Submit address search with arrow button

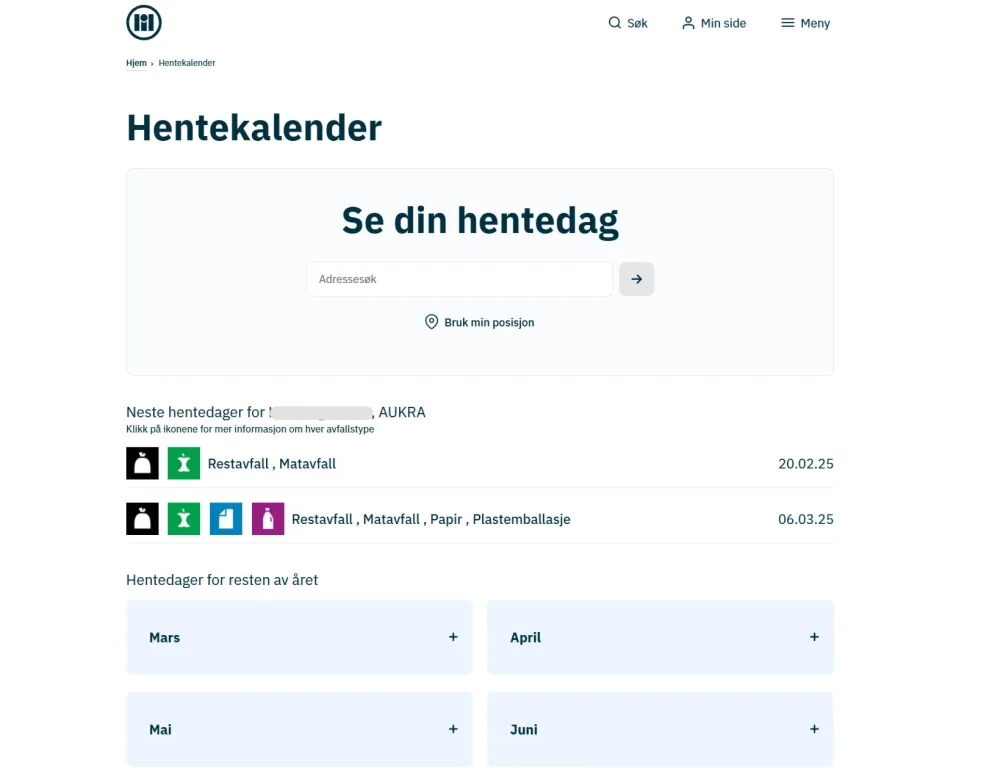(x=636, y=279)
